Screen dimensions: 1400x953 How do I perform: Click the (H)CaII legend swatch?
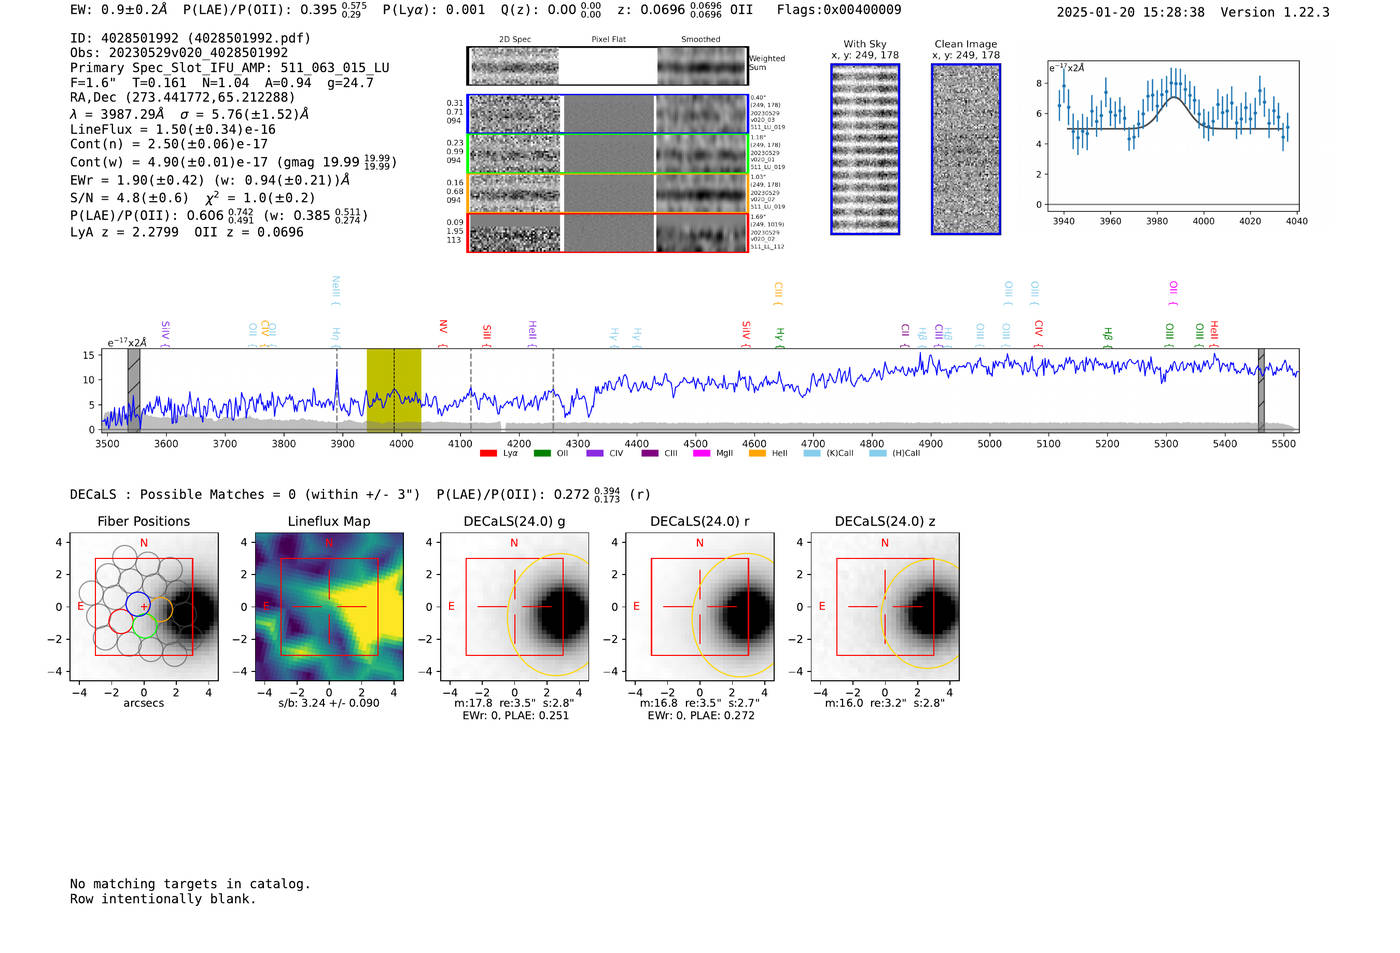(878, 453)
